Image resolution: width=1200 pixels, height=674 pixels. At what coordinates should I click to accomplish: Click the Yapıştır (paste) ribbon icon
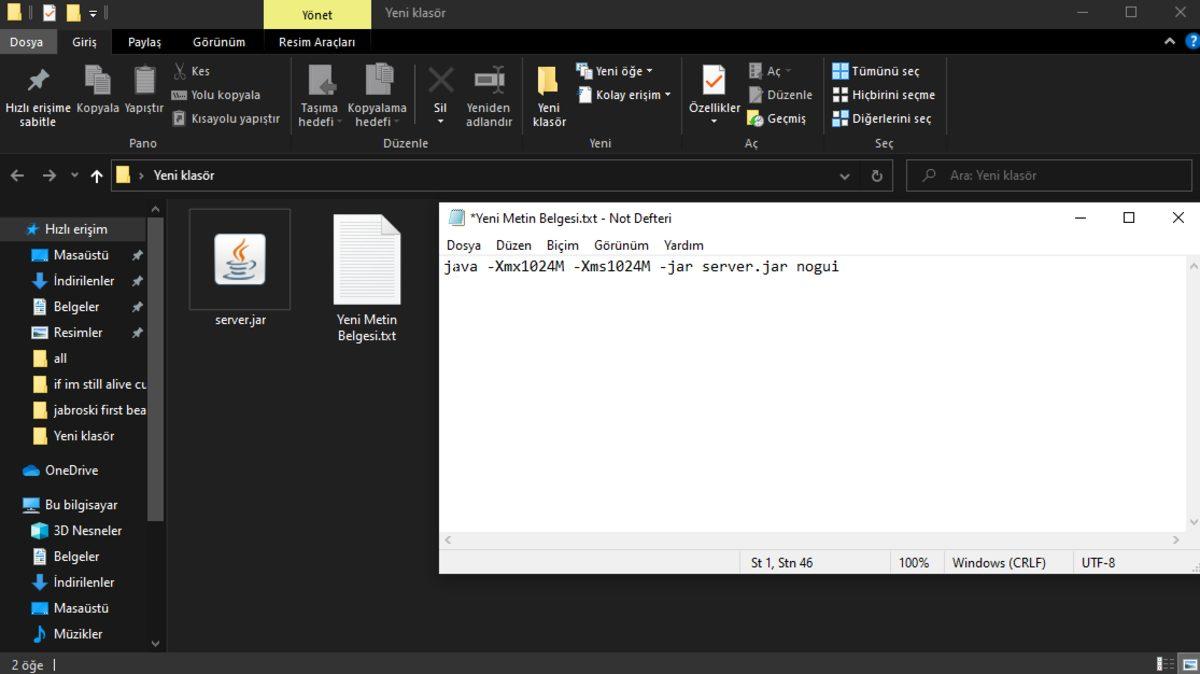click(x=145, y=81)
